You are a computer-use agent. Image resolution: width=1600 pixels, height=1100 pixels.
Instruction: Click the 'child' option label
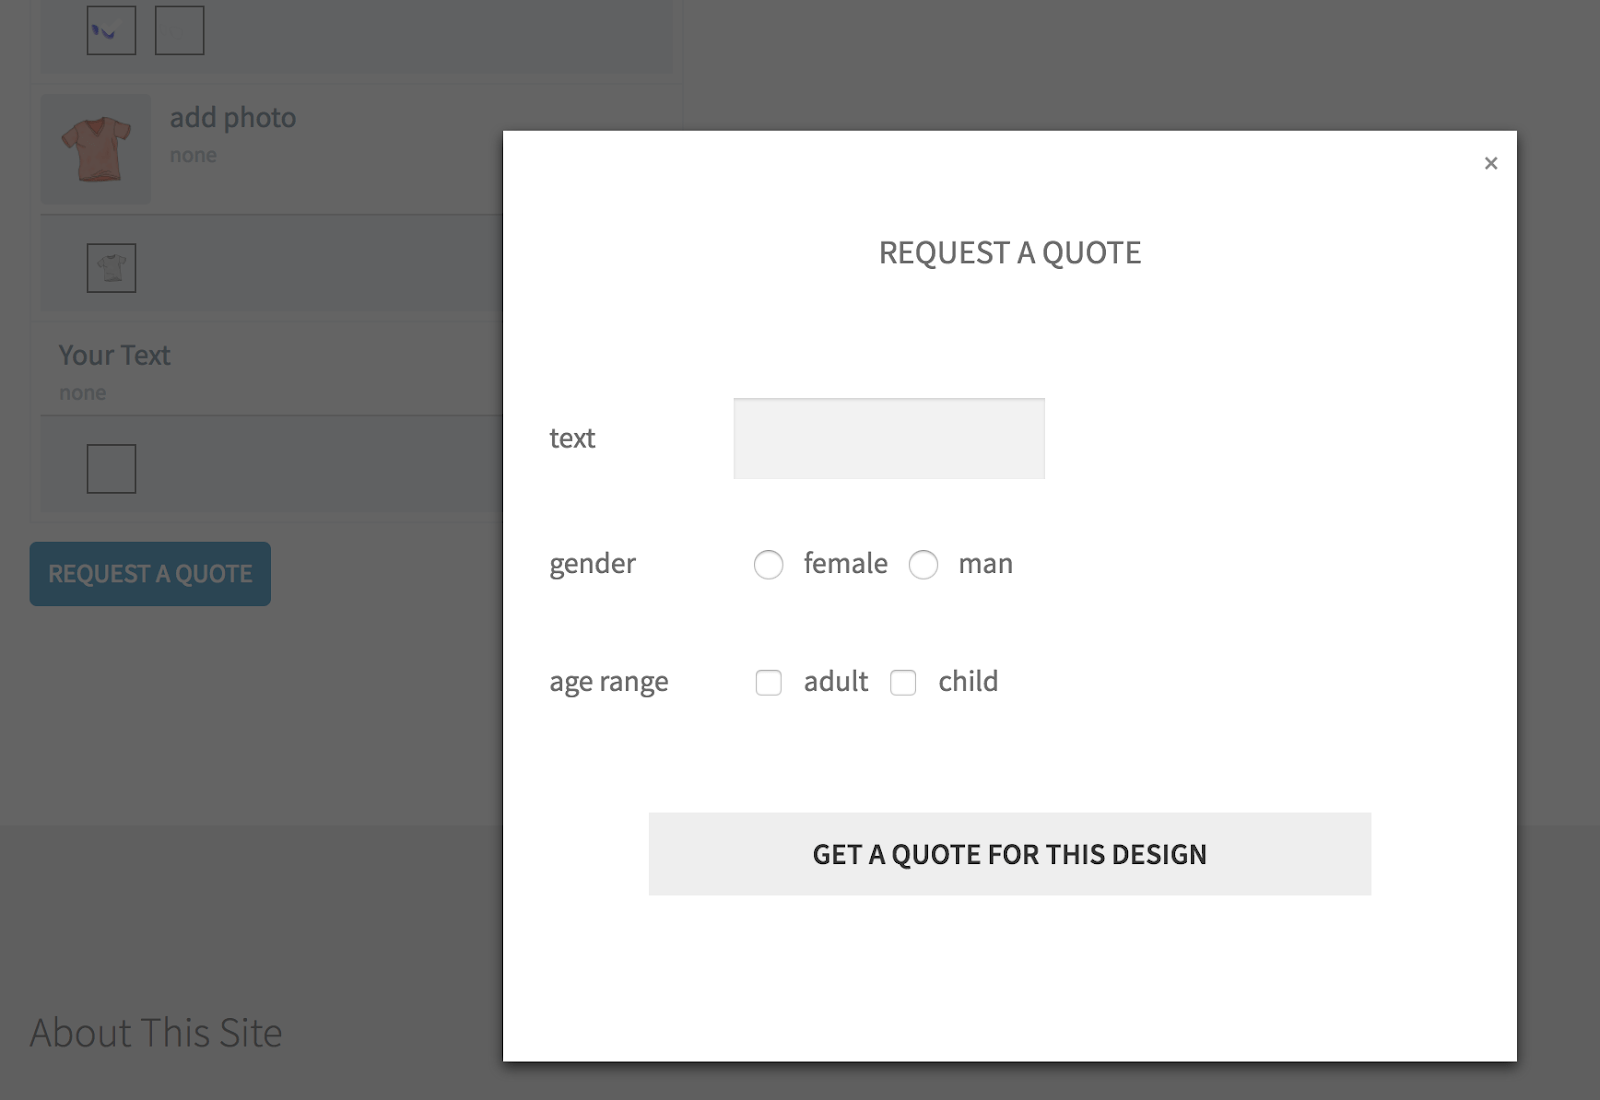[x=968, y=681]
